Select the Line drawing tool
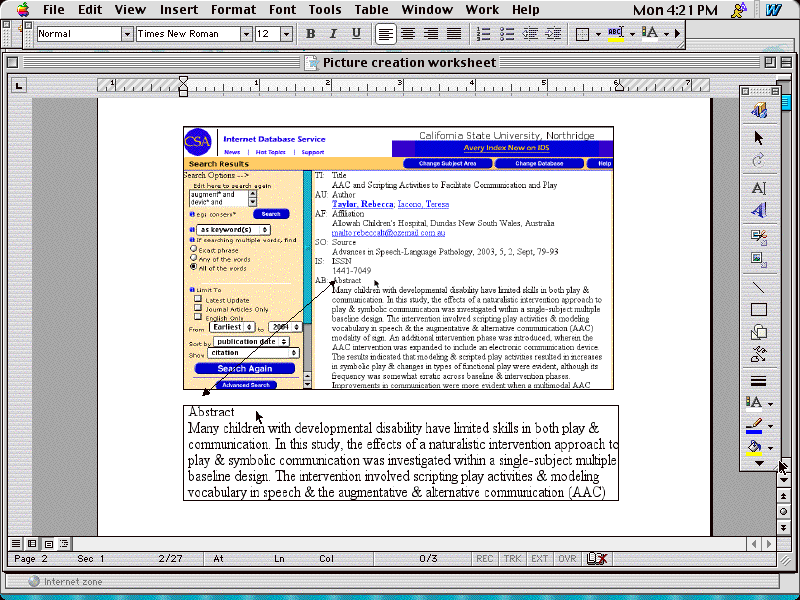Image resolution: width=800 pixels, height=600 pixels. 759,288
